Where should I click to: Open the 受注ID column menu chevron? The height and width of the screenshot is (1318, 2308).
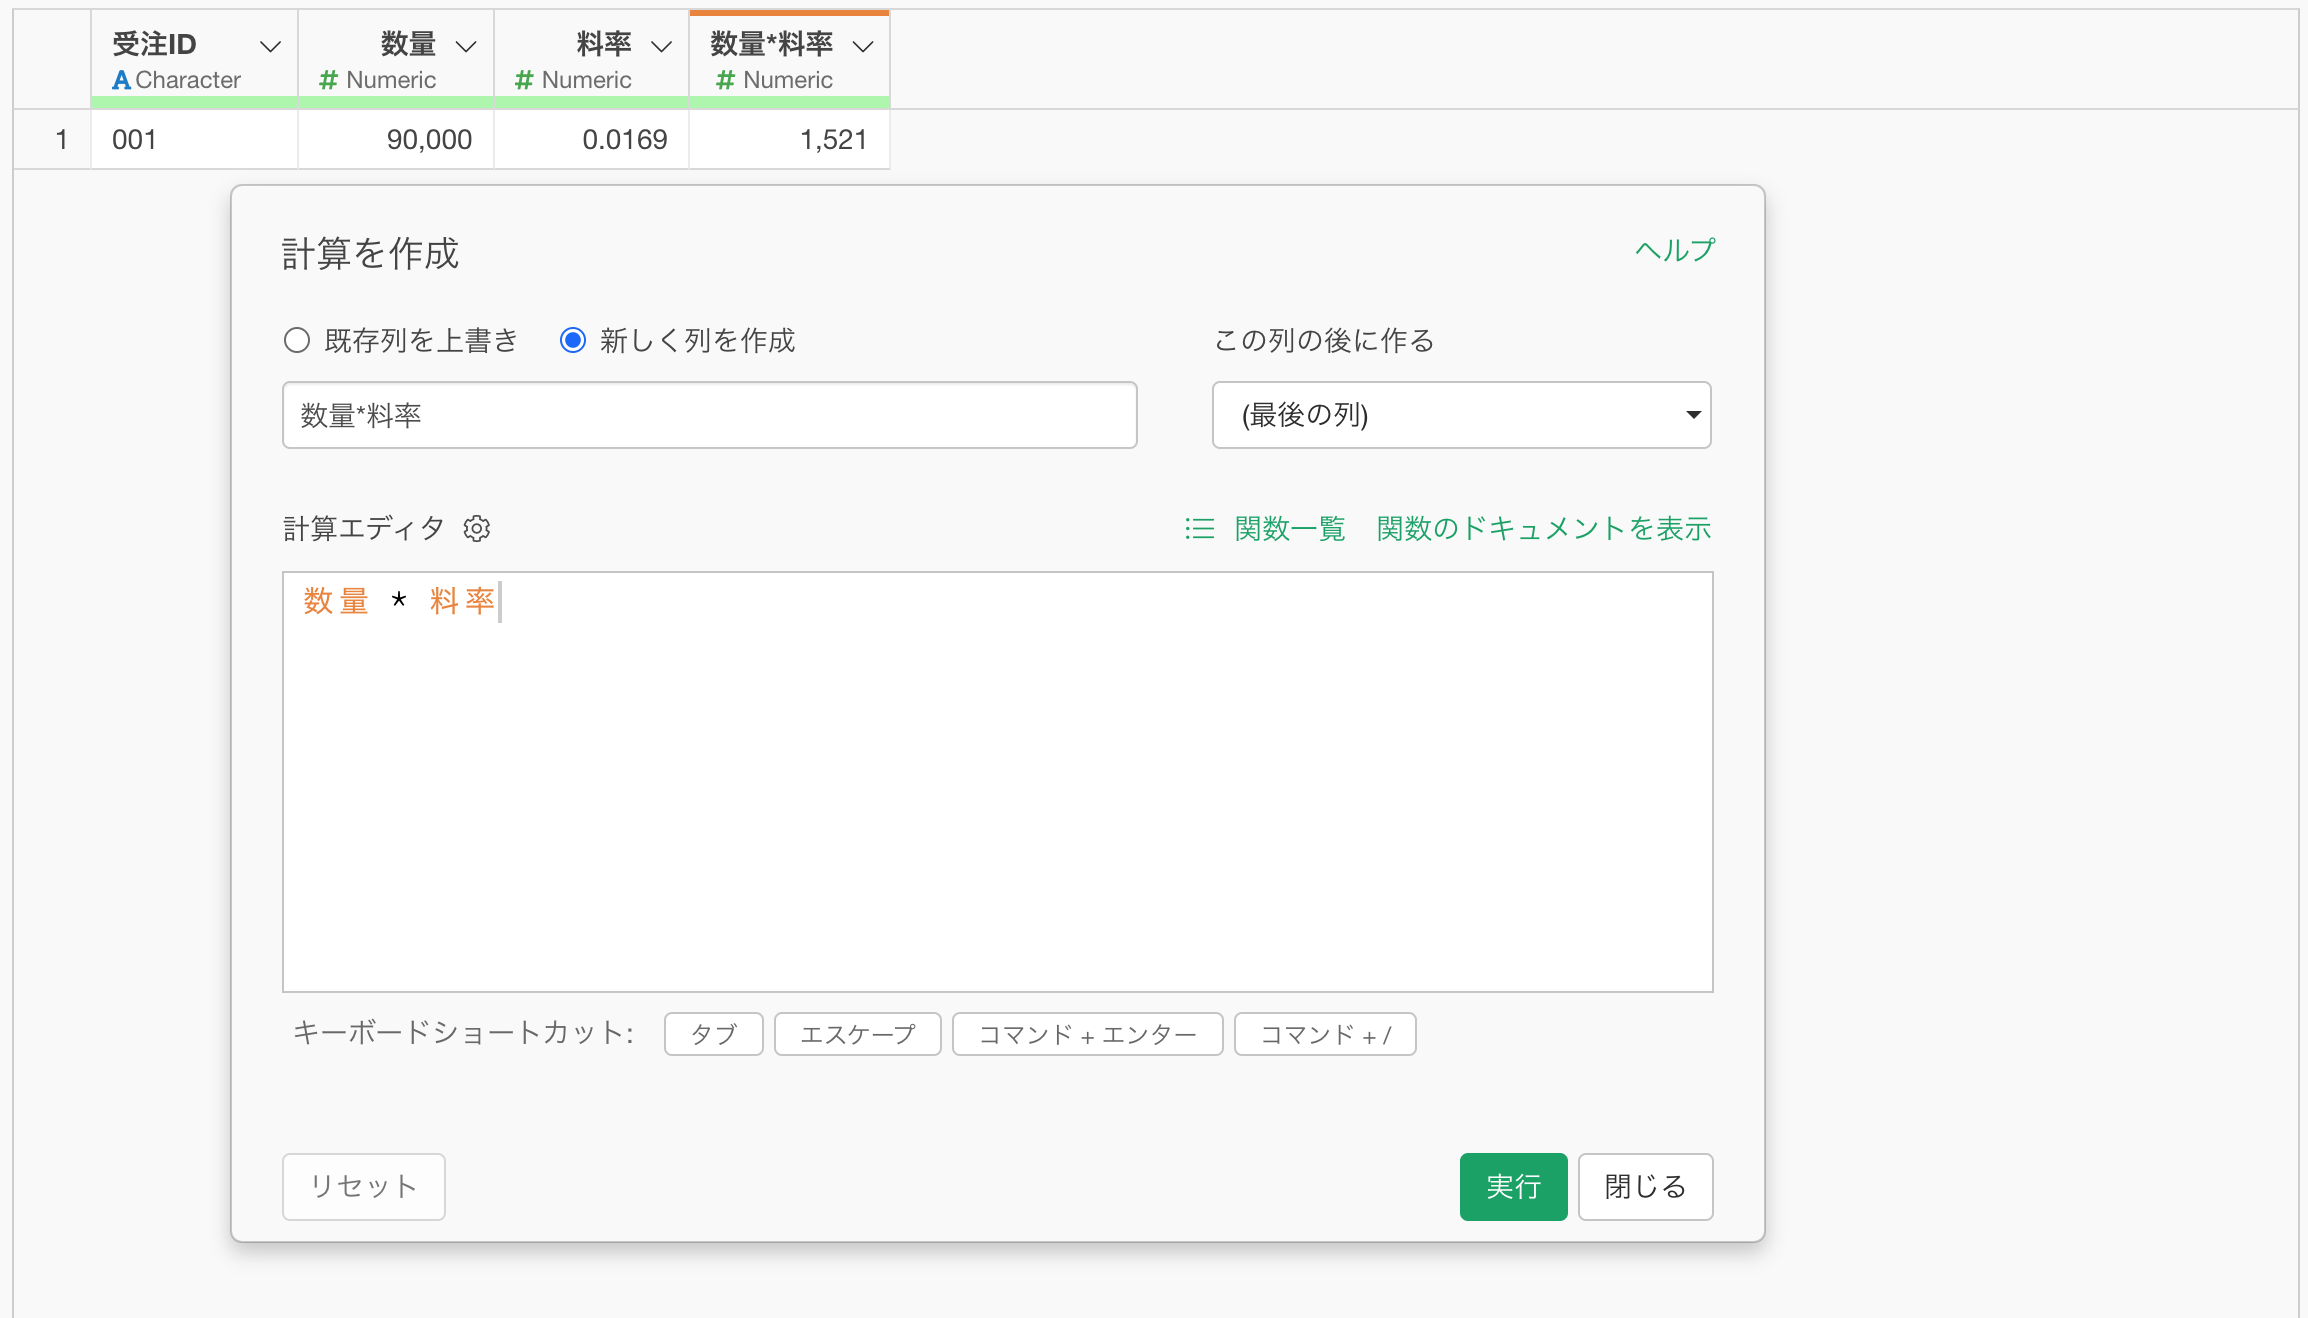(x=270, y=46)
